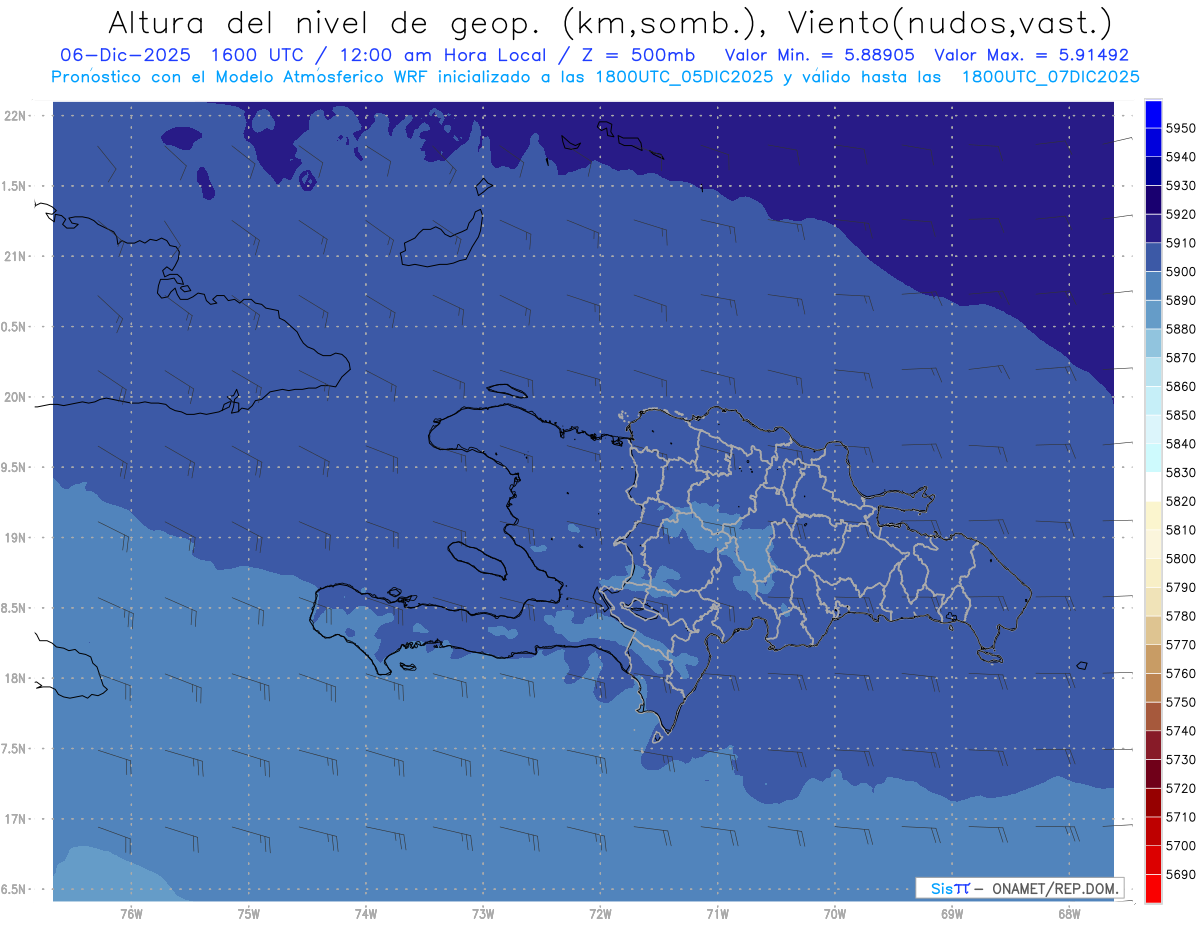Click the "5920" colorbar label
Screen dimensions: 1200x927
1180,214
